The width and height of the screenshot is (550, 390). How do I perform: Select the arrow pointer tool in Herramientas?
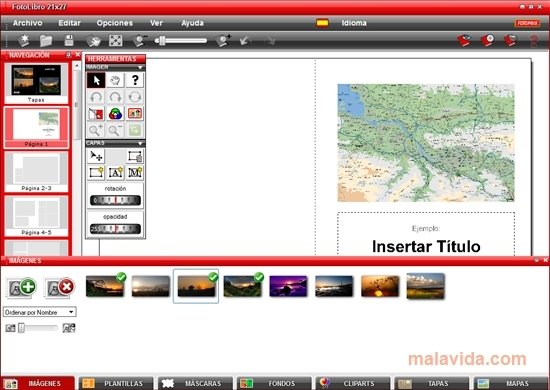tap(96, 80)
